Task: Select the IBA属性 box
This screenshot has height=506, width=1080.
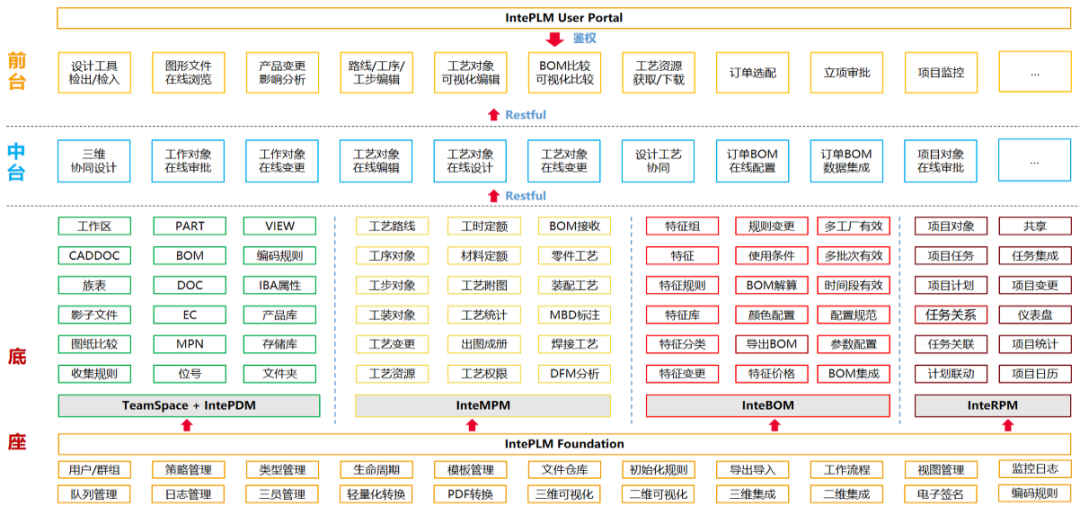Action: [x=280, y=285]
